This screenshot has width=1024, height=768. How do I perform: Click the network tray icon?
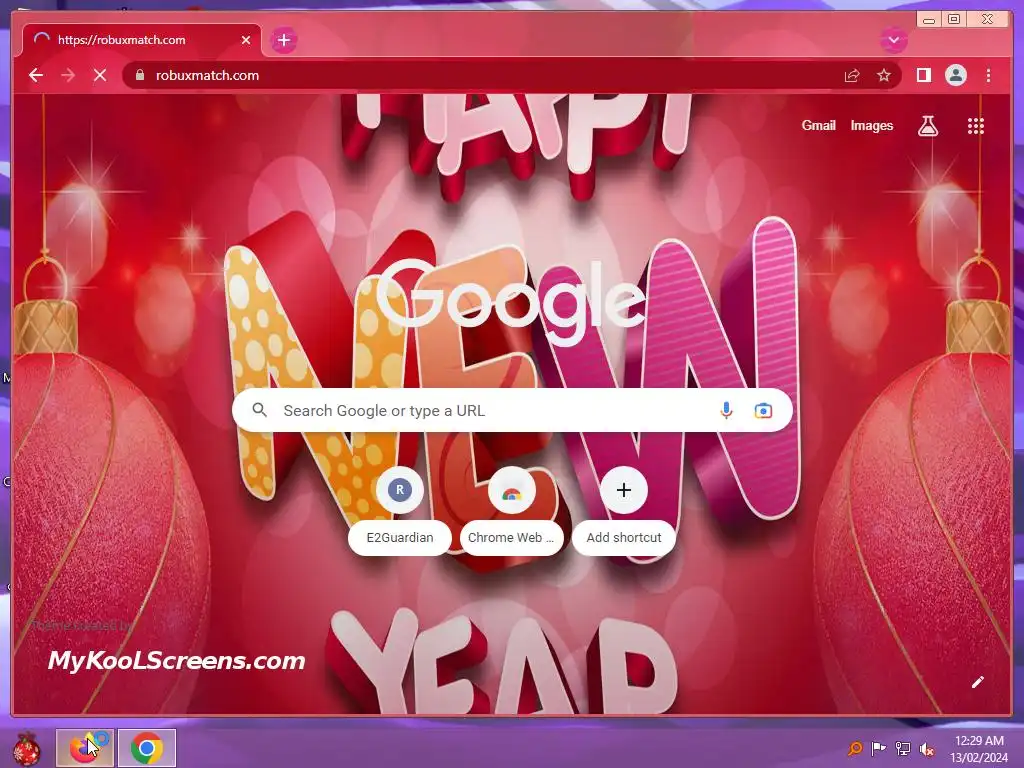(x=903, y=748)
